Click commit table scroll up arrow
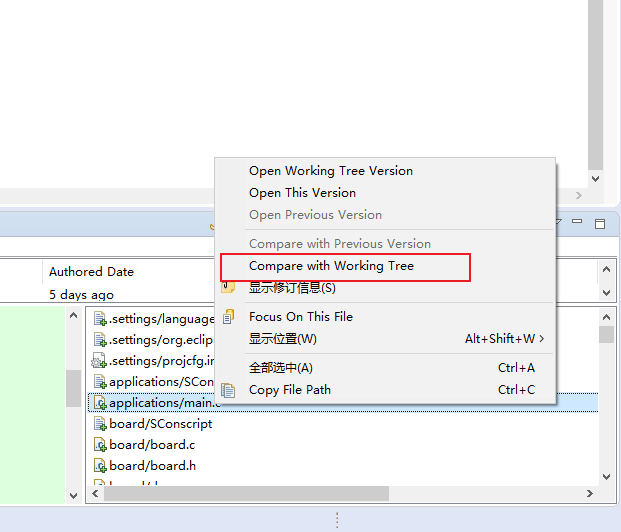Screen dimensions: 621x532 coord(606,269)
